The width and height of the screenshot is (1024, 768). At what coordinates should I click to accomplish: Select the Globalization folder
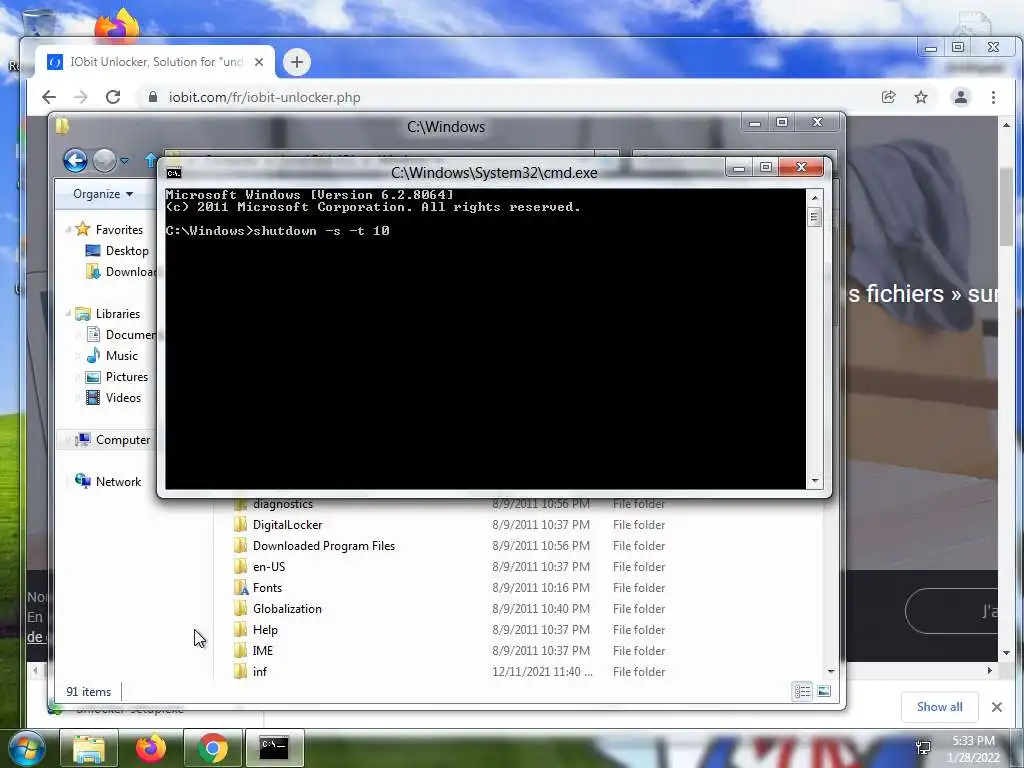tap(287, 609)
